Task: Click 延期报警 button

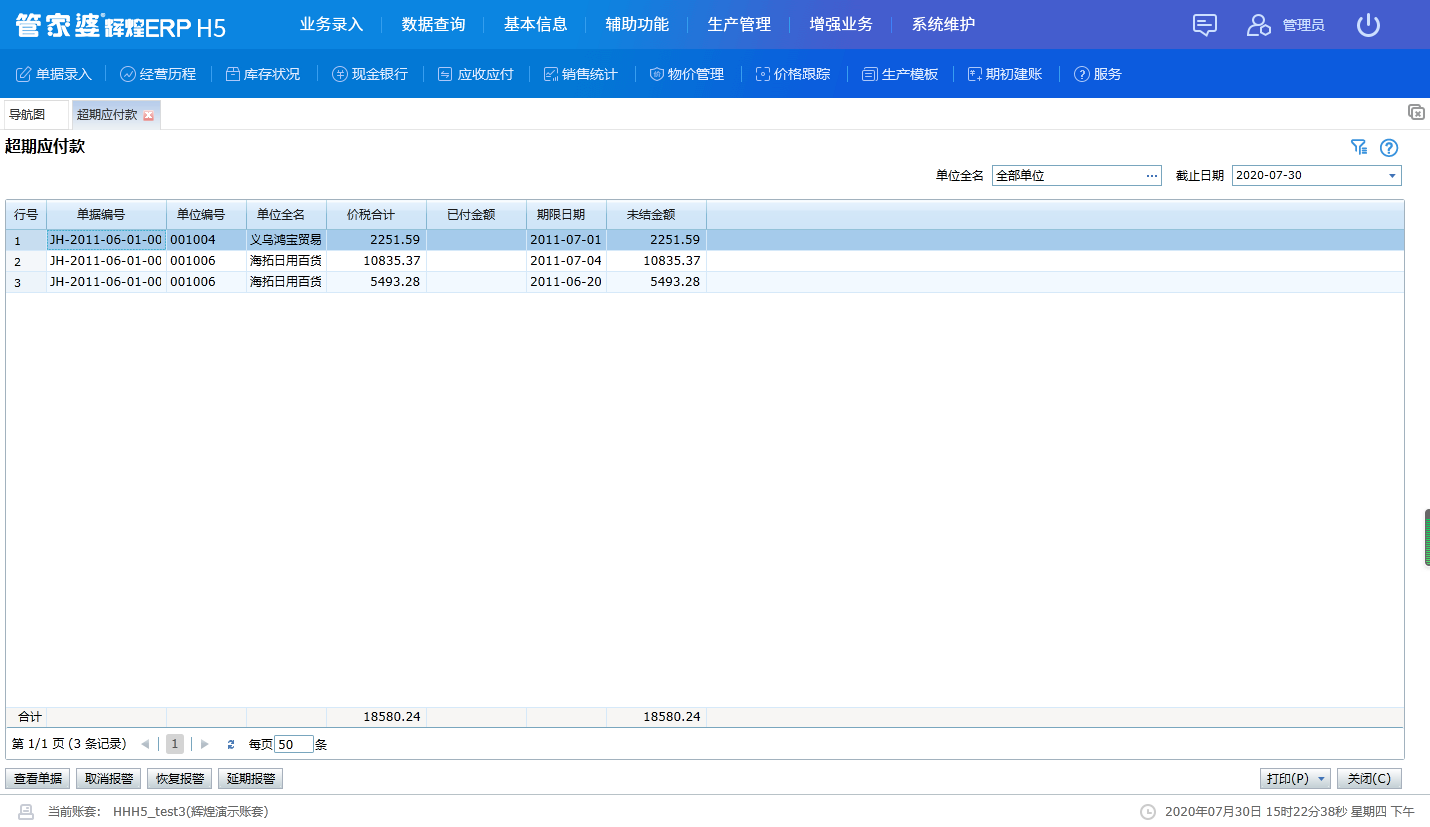Action: click(250, 779)
